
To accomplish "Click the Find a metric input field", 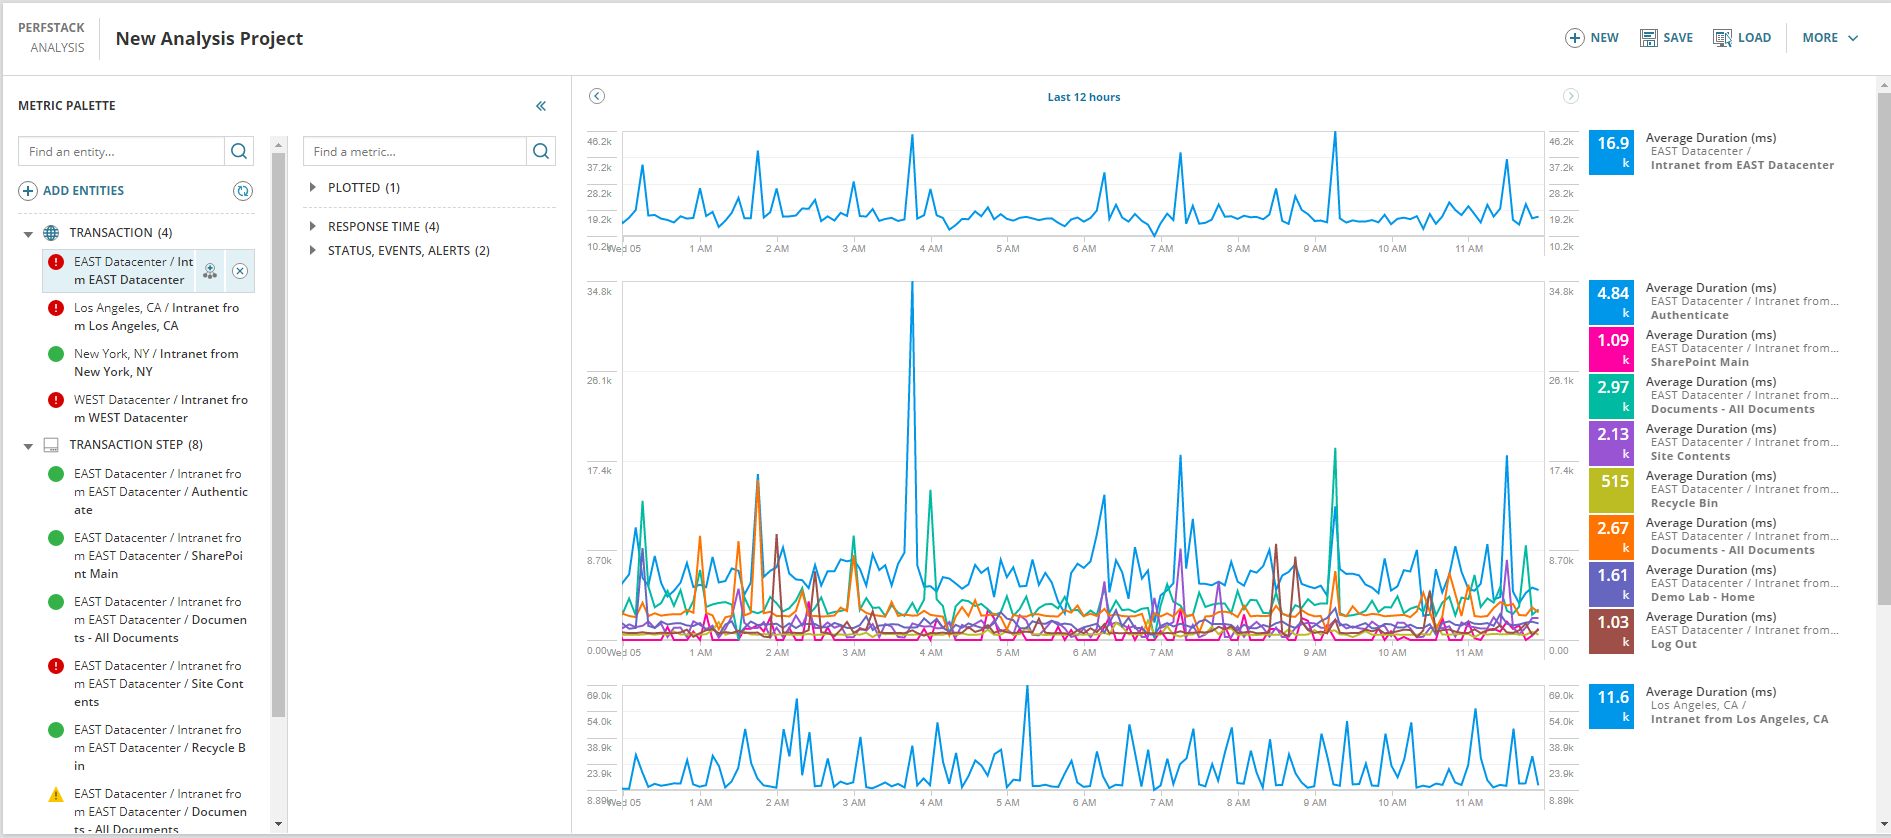I will pyautogui.click(x=414, y=151).
